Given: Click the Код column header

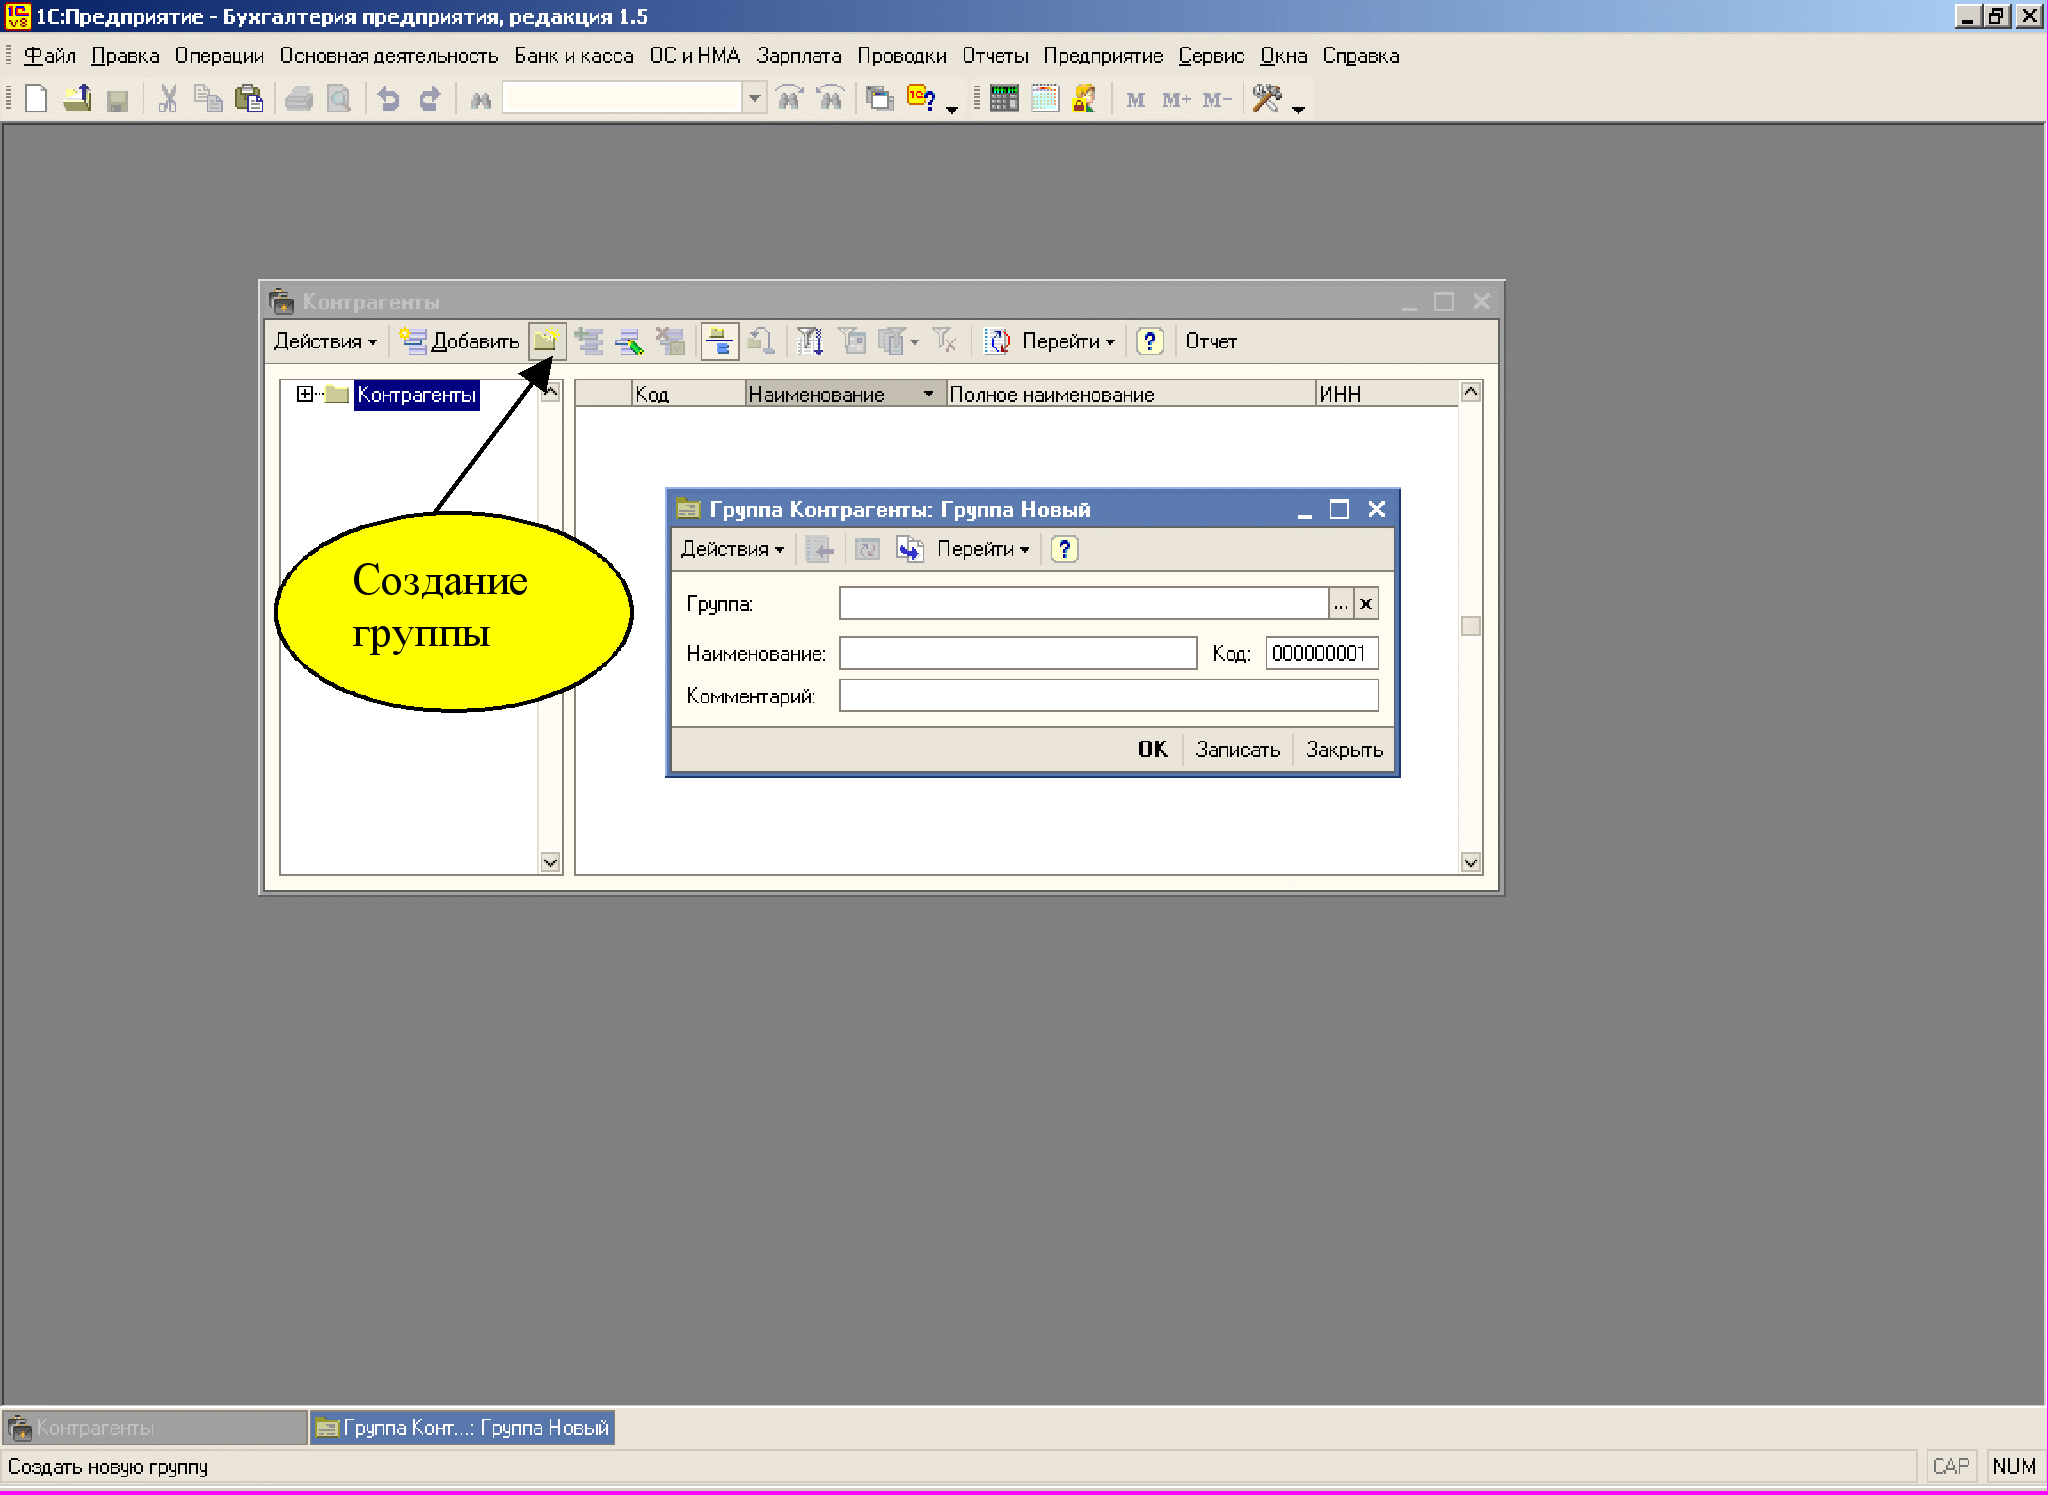Looking at the screenshot, I should coord(689,394).
